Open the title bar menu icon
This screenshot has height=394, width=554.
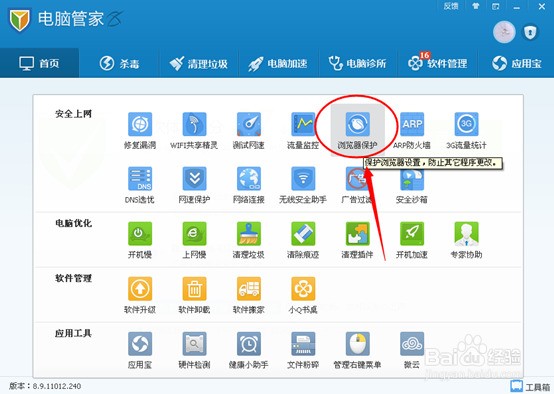(496, 6)
